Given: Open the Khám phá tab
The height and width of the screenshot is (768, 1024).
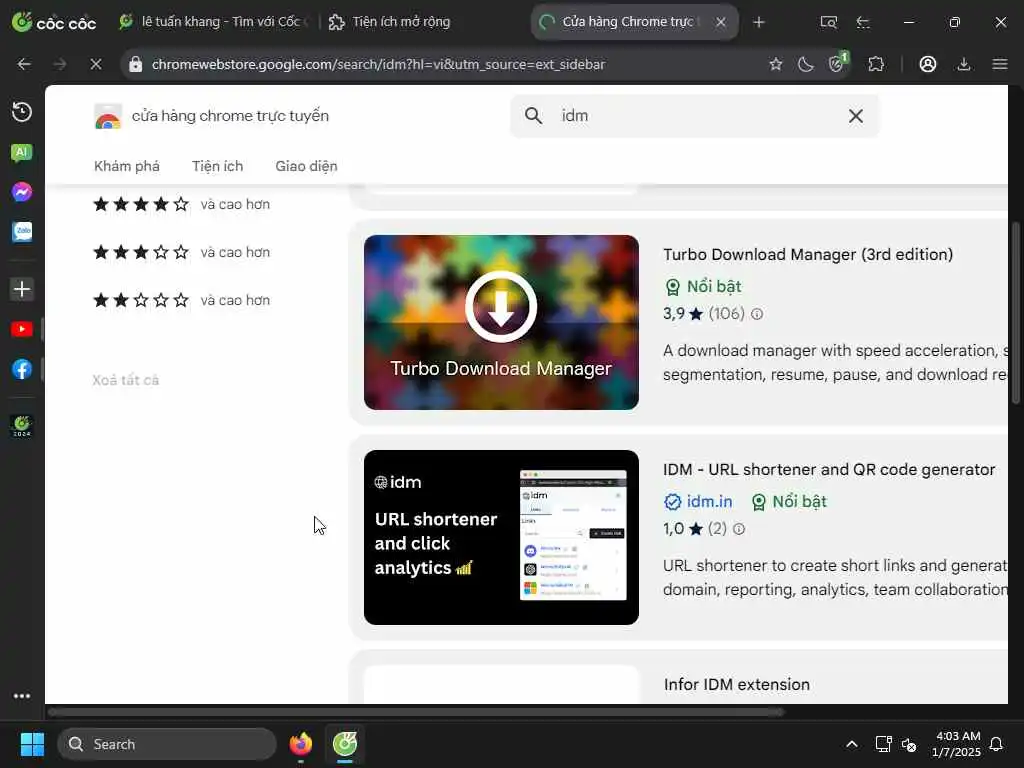Looking at the screenshot, I should point(127,166).
